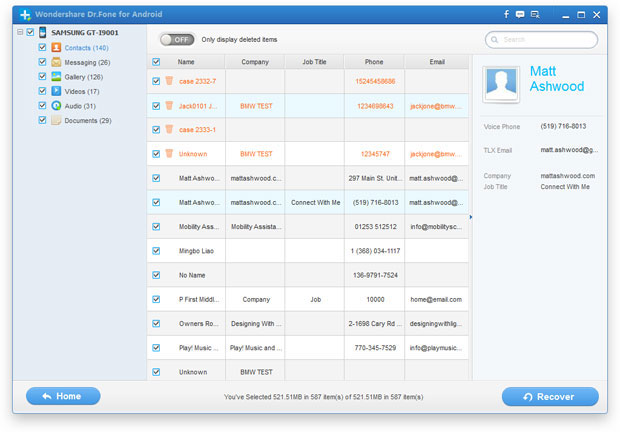Screen dimensions: 620x432
Task: Sort by the Company column header
Action: pos(255,62)
